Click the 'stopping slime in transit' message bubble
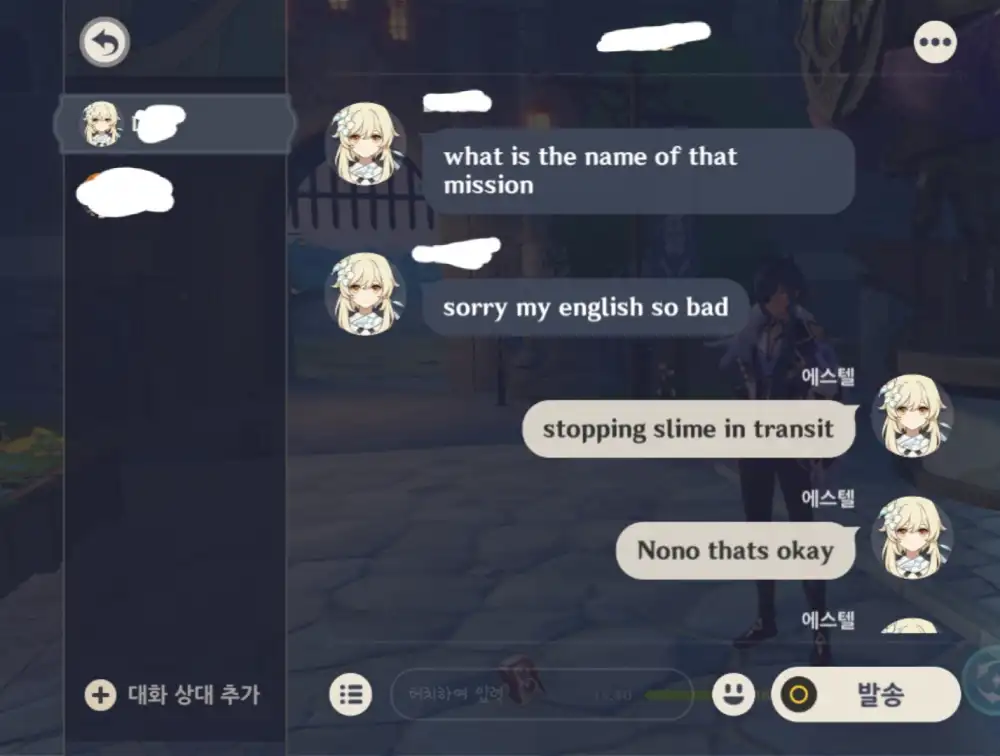 (688, 429)
